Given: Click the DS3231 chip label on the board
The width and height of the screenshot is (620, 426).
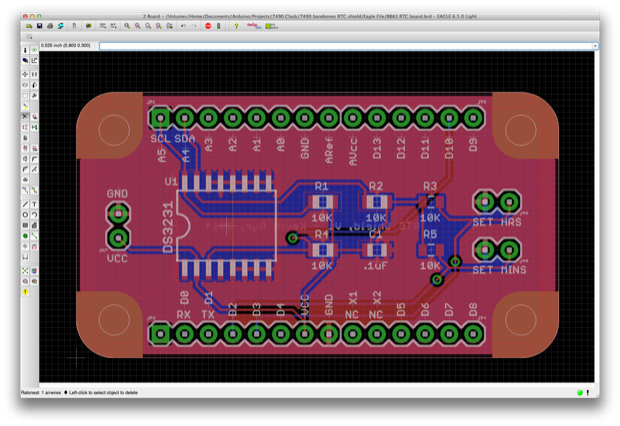Looking at the screenshot, I should pyautogui.click(x=168, y=227).
